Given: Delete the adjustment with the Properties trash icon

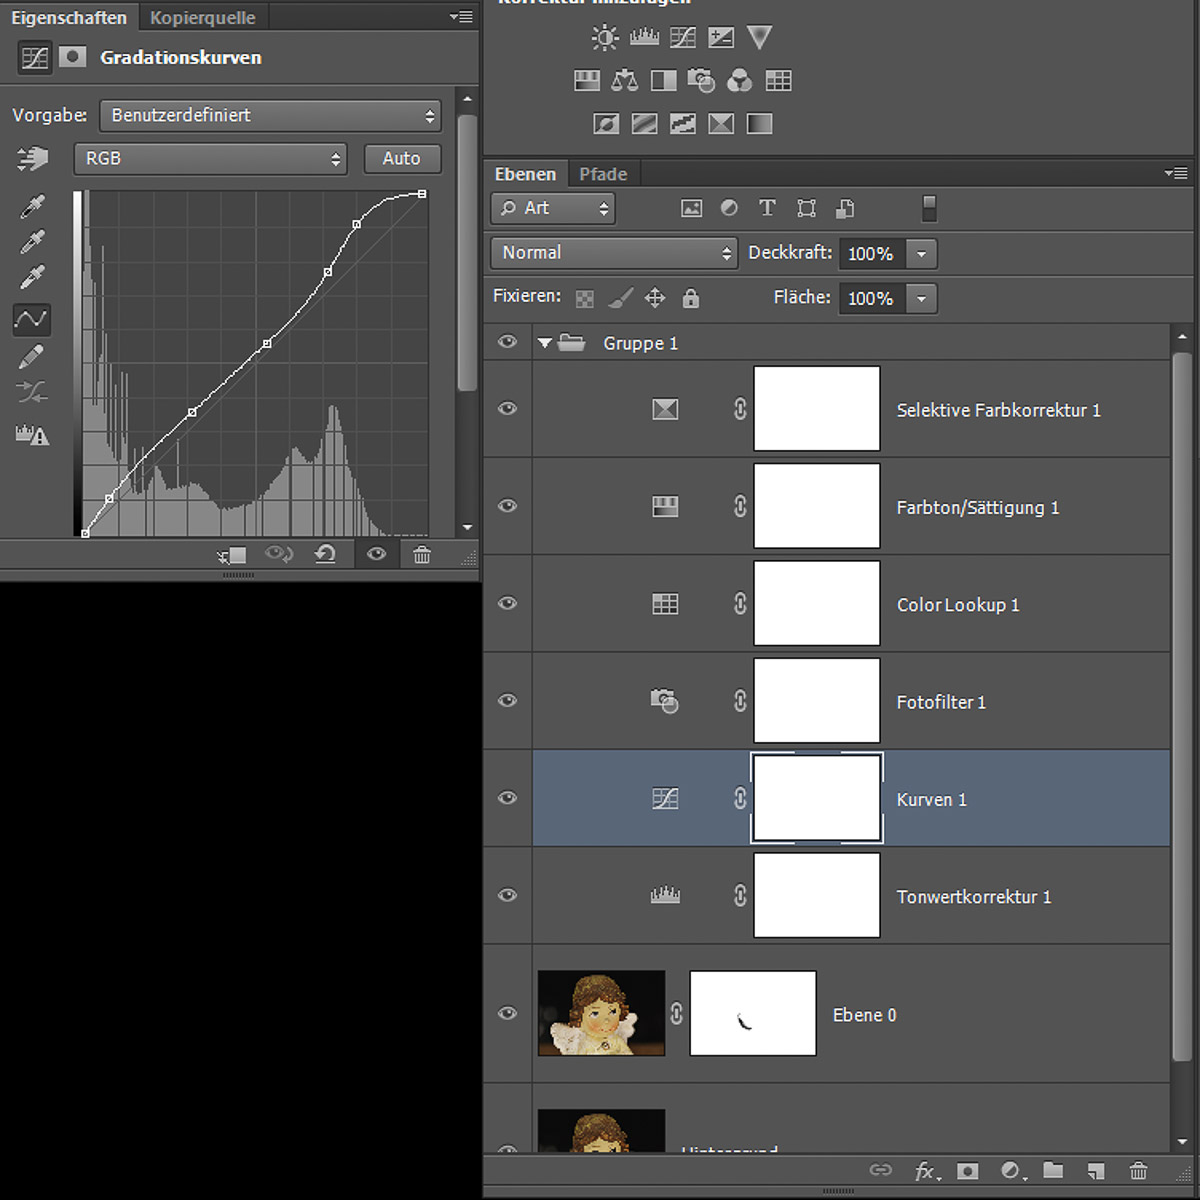Looking at the screenshot, I should 422,554.
